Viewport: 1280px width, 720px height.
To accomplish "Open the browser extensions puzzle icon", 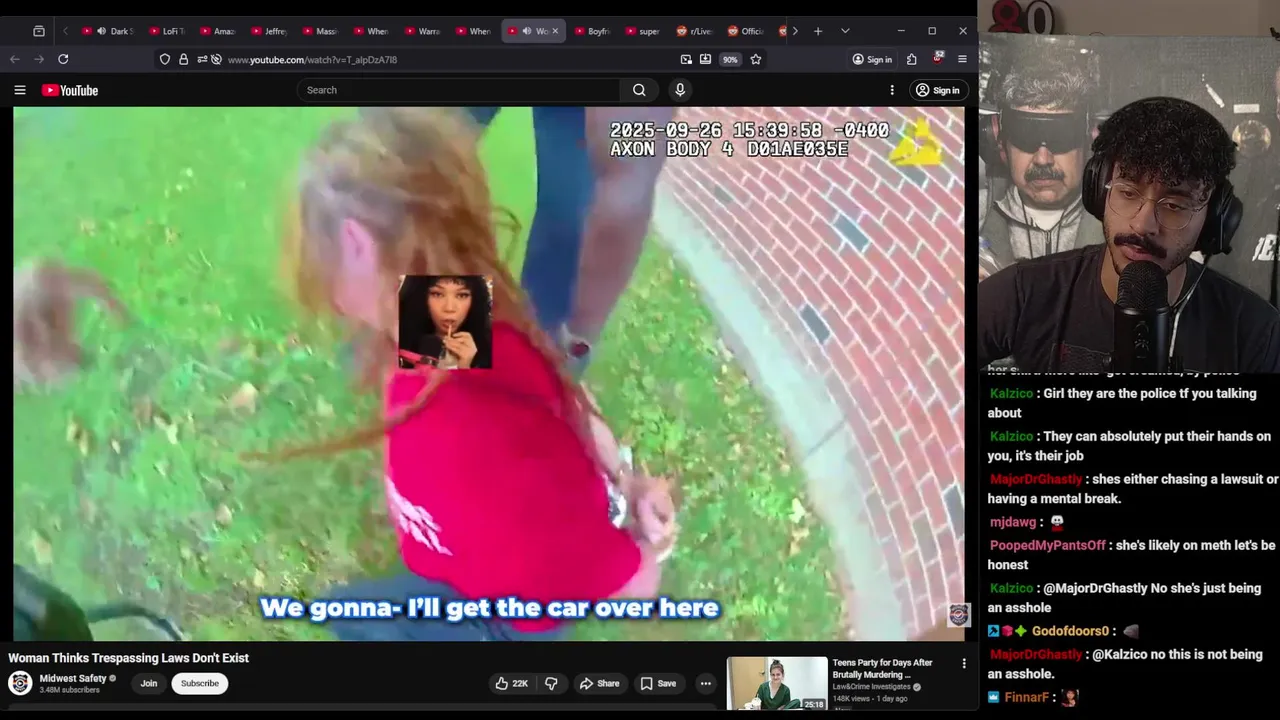I will 912,59.
